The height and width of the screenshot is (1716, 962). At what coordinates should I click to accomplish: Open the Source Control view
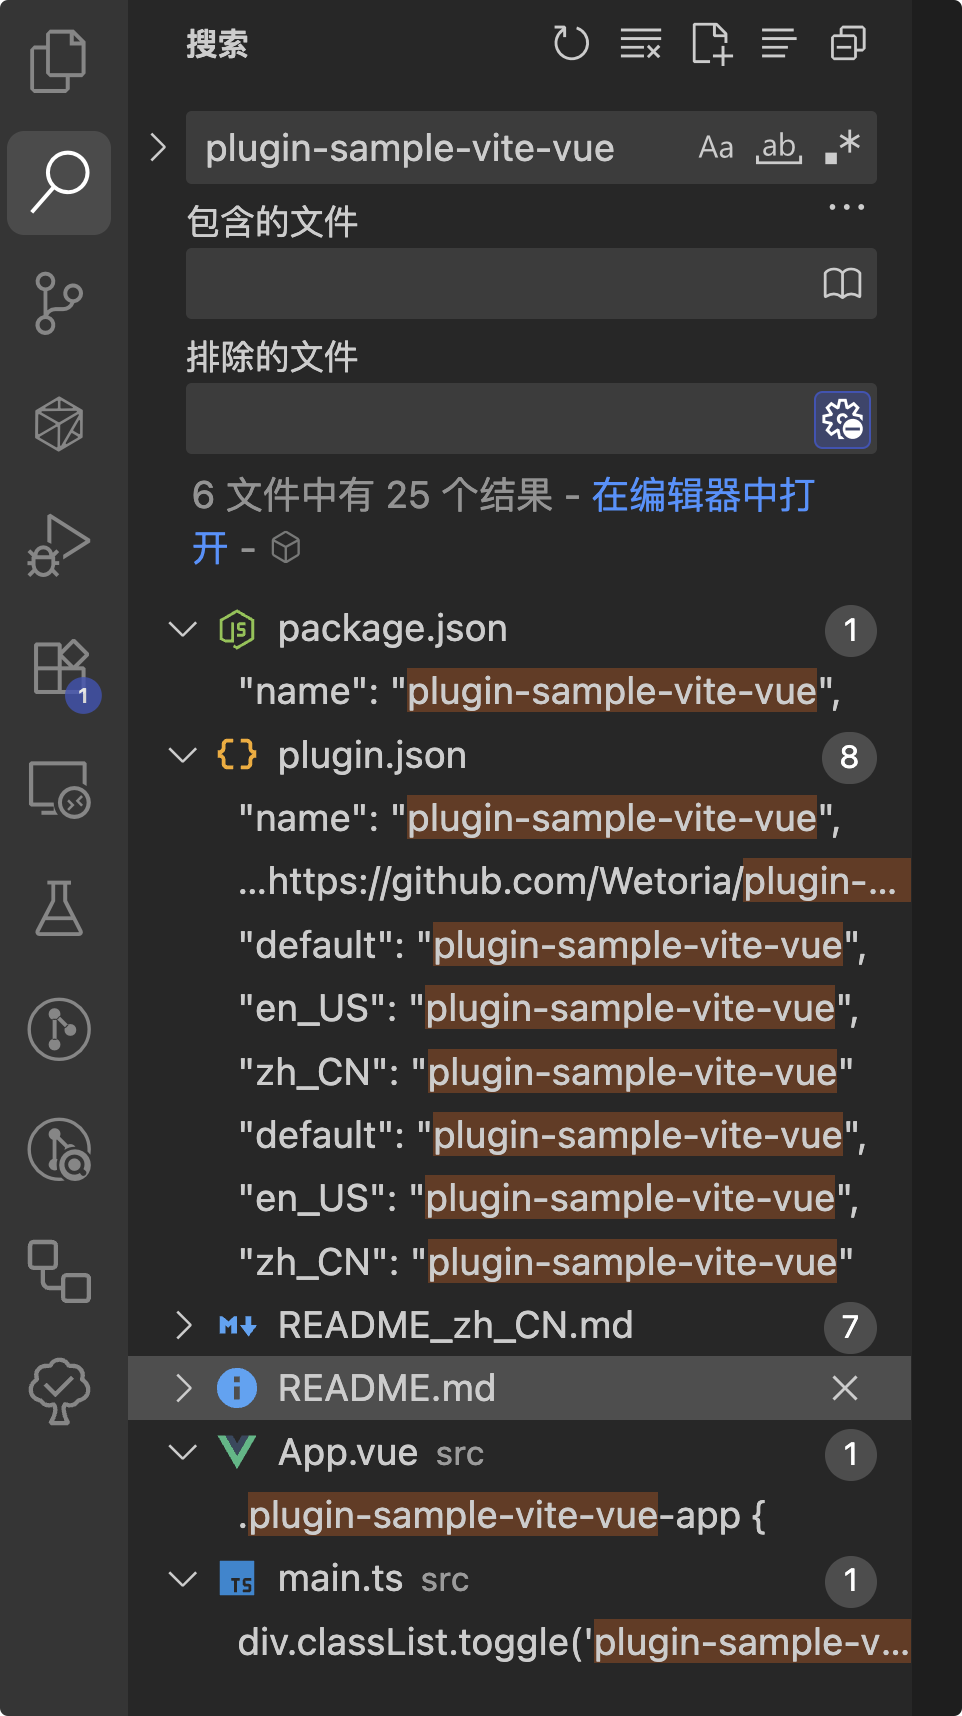tap(58, 303)
